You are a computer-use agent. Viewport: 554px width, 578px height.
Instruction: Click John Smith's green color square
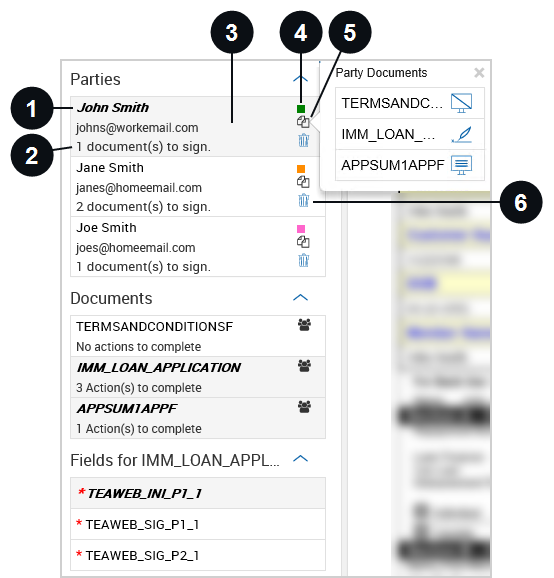[x=301, y=109]
